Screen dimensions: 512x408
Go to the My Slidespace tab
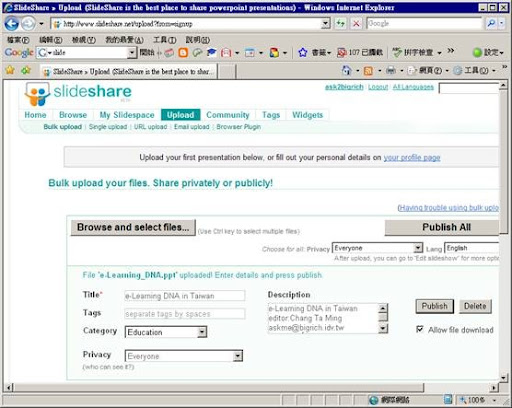click(127, 115)
